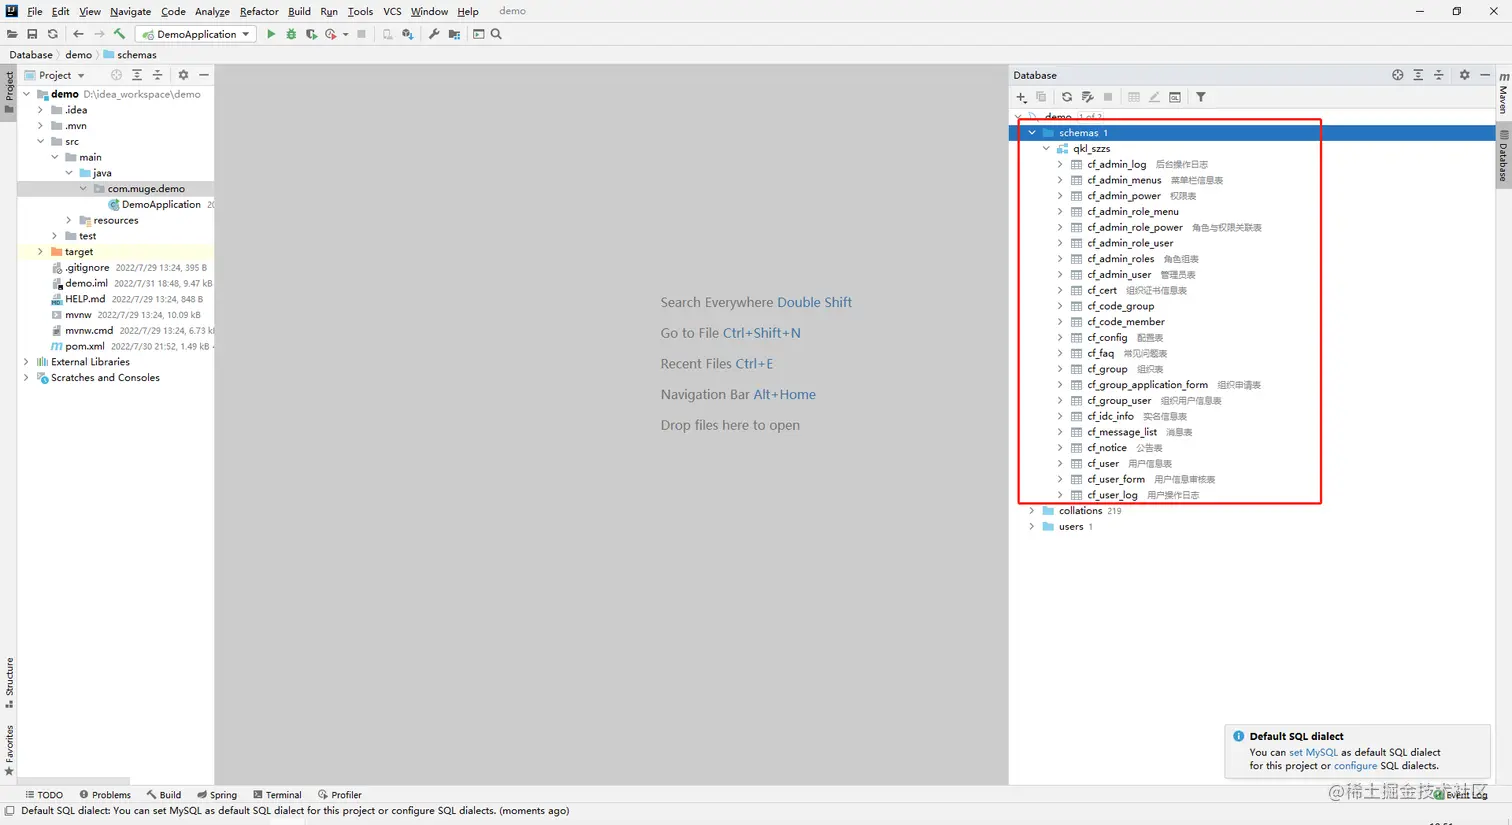Run DemoApplication with the green play icon
Screen dimensions: 1512x825
(x=271, y=34)
